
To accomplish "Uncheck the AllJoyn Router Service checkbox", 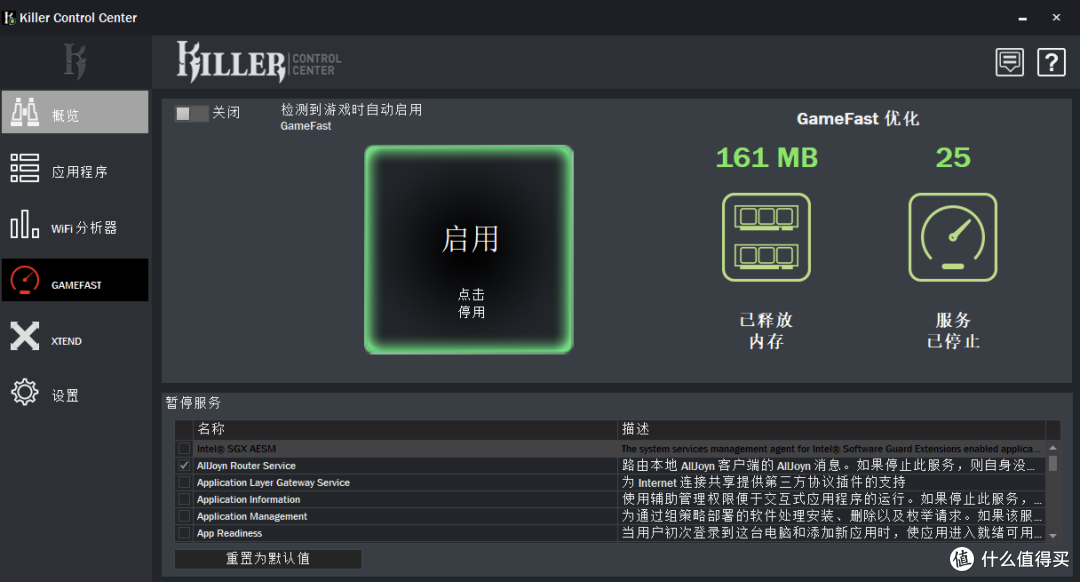I will (x=184, y=466).
